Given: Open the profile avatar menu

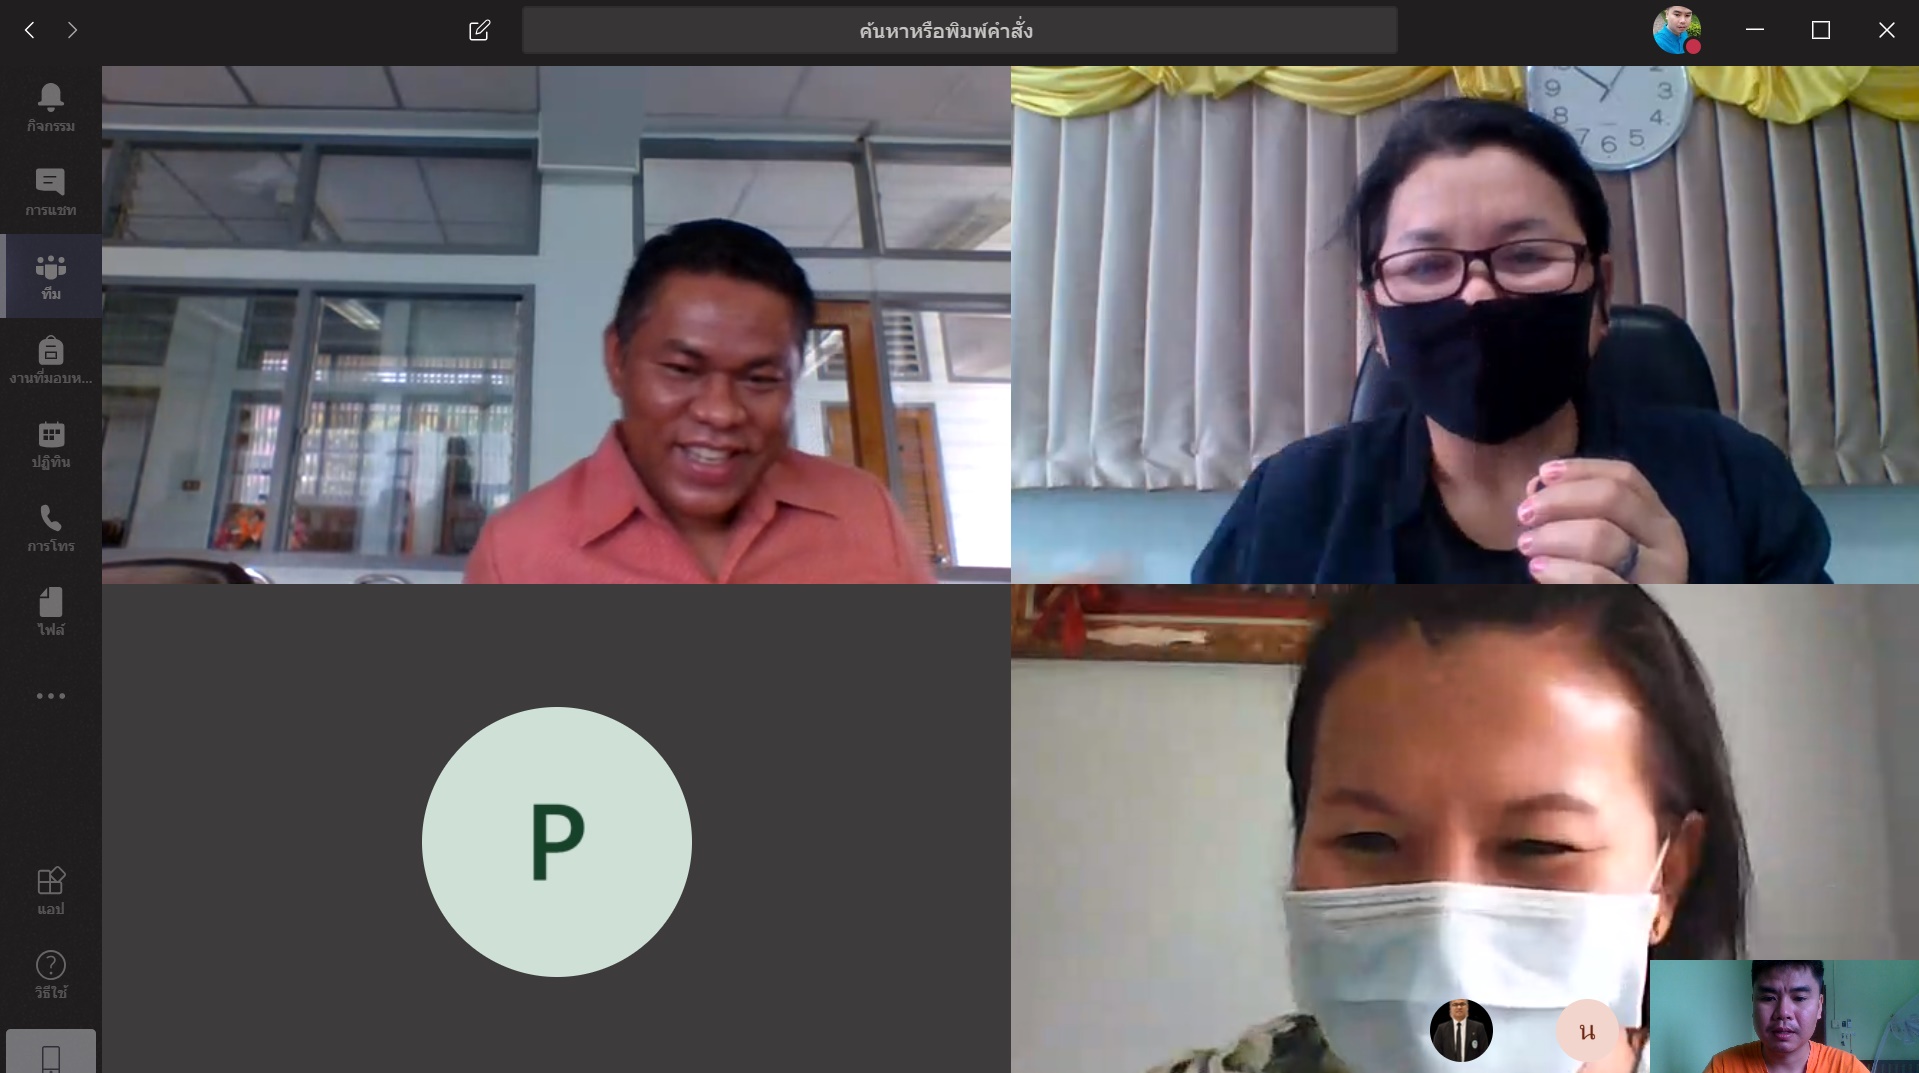Looking at the screenshot, I should [x=1676, y=30].
